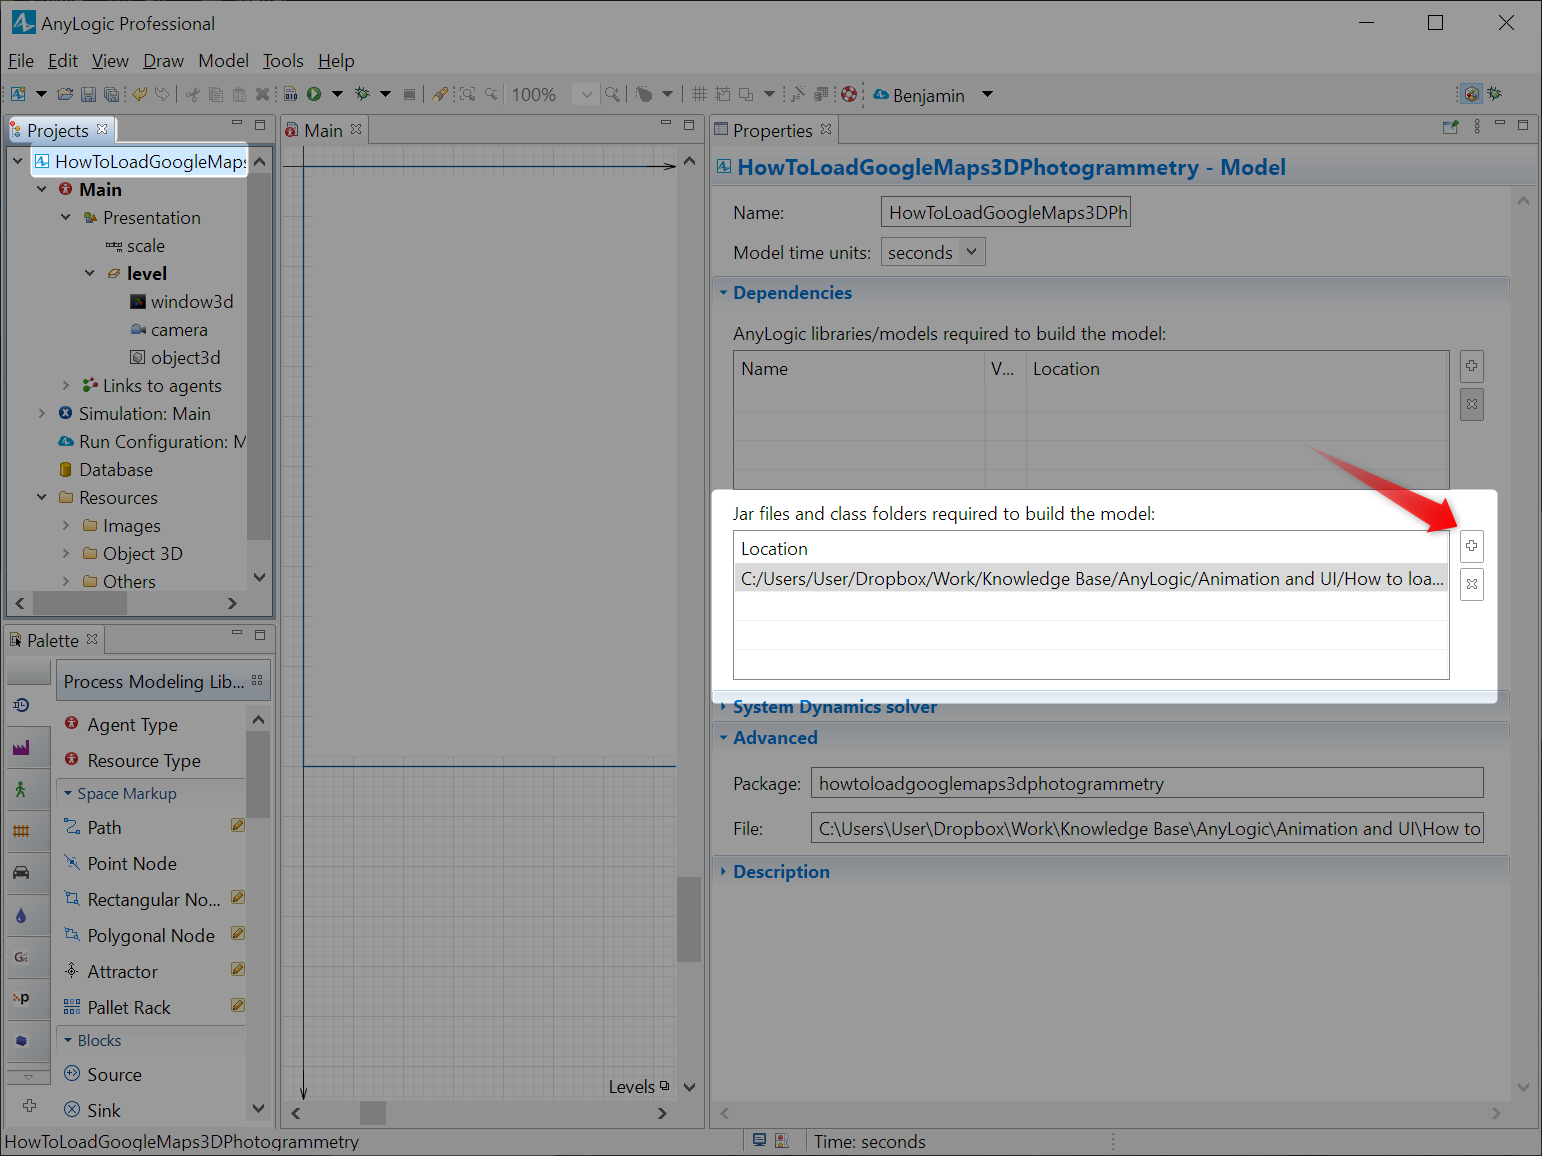Open the Process Modeling Library palette tab
This screenshot has height=1156, width=1542.
[21, 705]
